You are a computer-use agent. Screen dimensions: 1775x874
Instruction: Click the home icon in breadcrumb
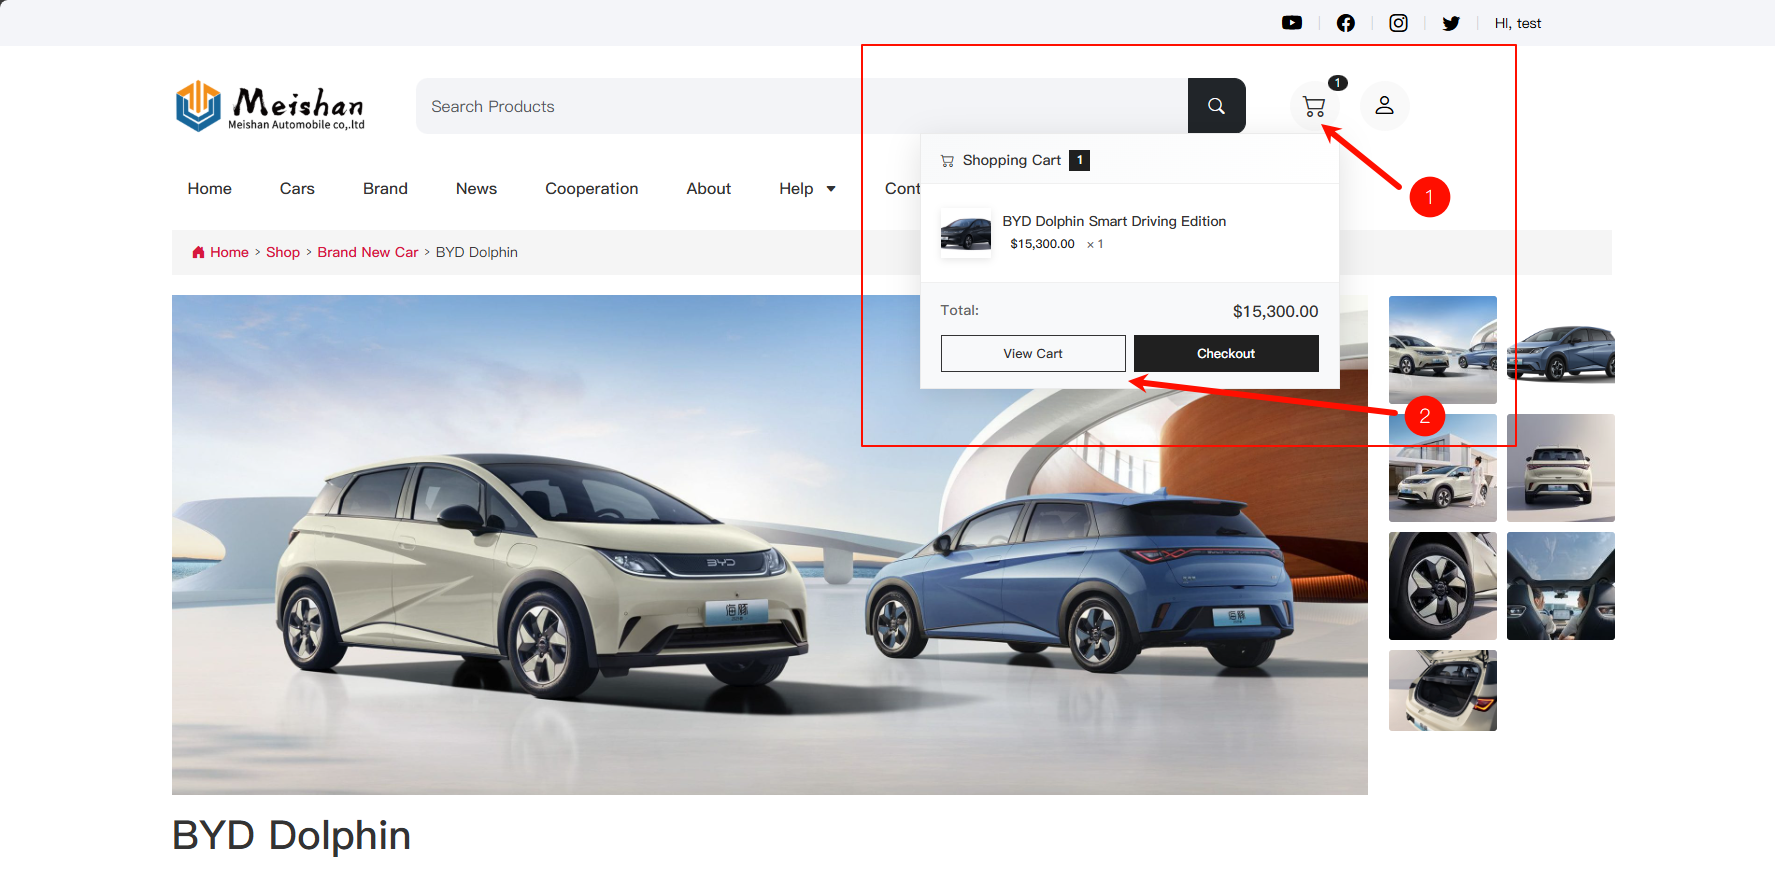(x=198, y=252)
